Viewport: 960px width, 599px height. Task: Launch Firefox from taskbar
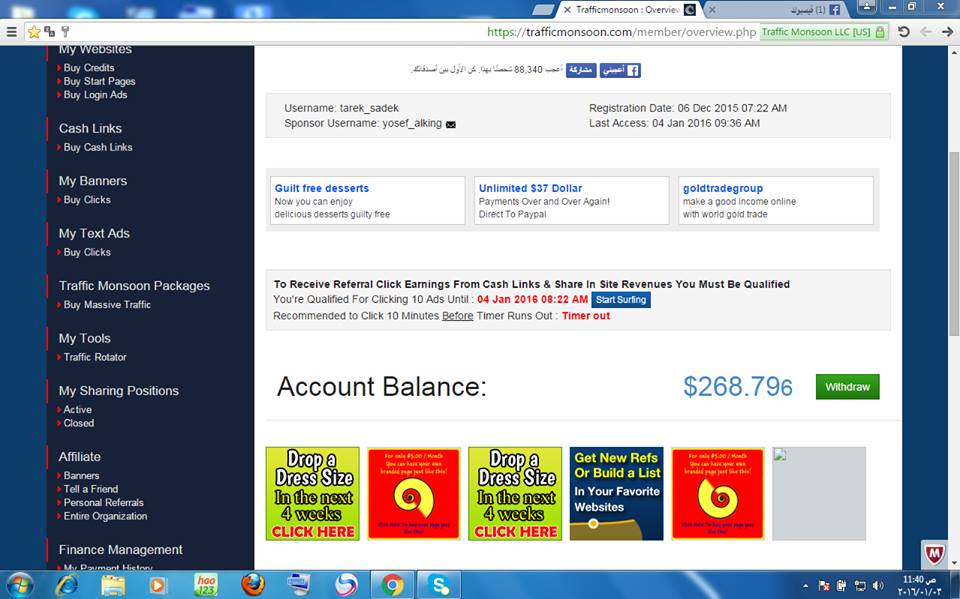(x=252, y=585)
